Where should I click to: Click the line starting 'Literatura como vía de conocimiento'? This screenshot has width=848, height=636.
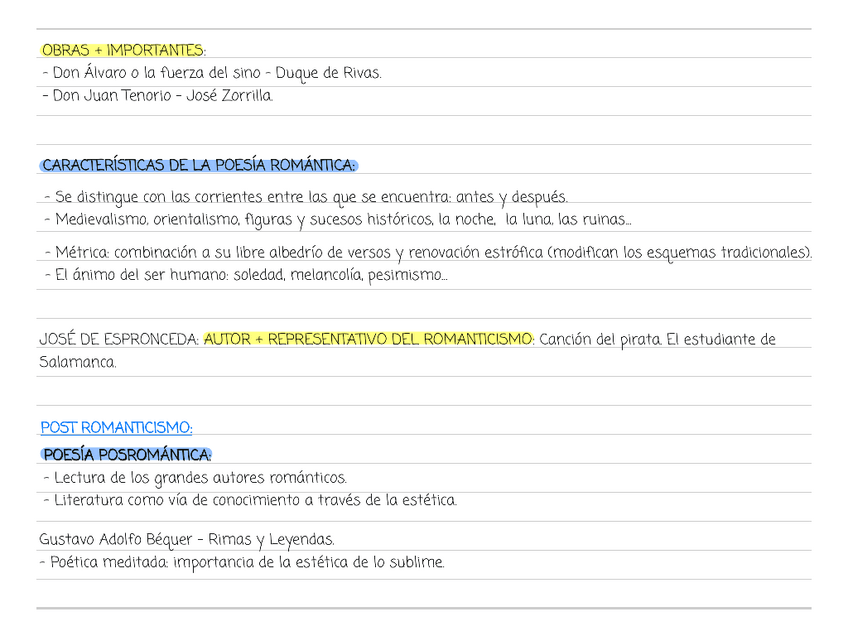[x=250, y=500]
